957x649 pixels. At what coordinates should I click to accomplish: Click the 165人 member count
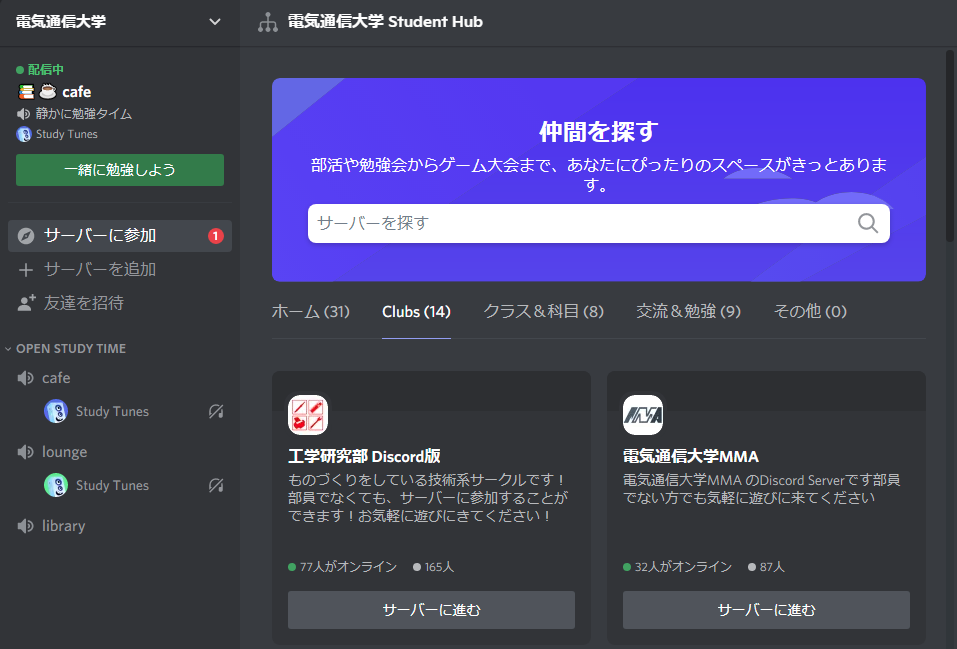[x=439, y=567]
